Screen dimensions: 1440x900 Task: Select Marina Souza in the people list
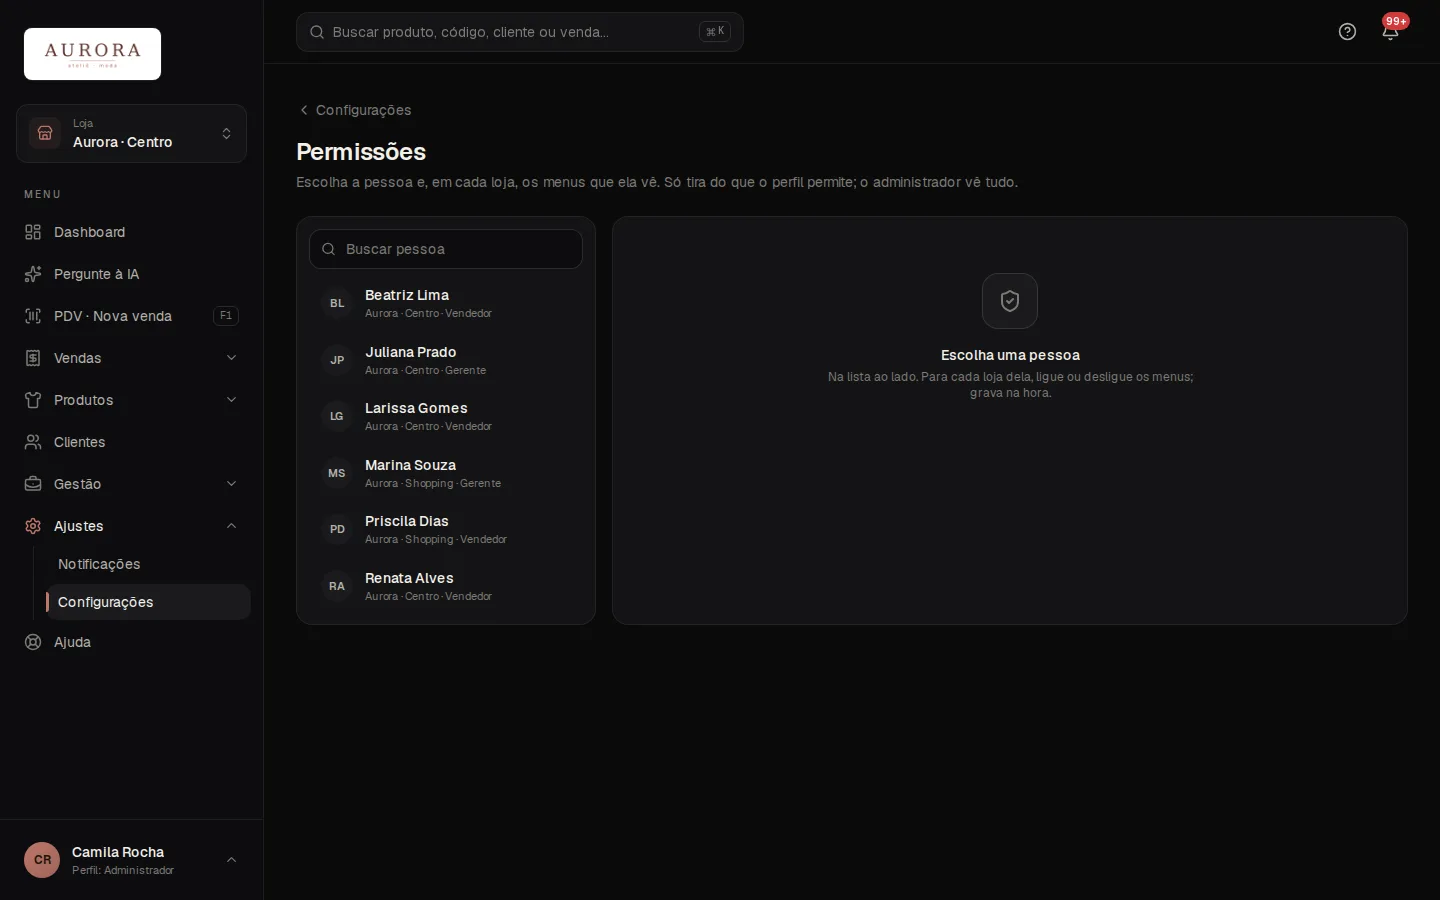tap(446, 473)
